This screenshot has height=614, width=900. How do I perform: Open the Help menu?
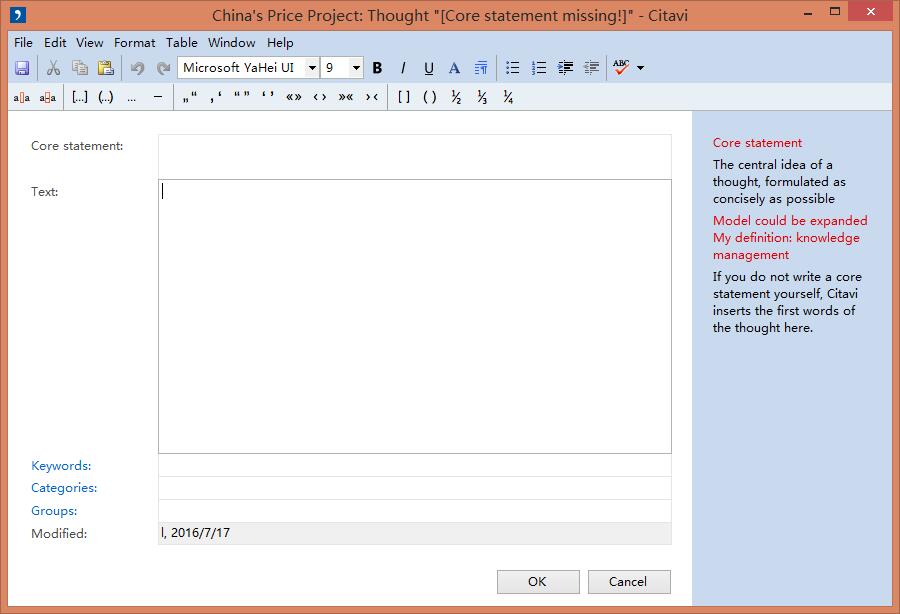[x=280, y=42]
